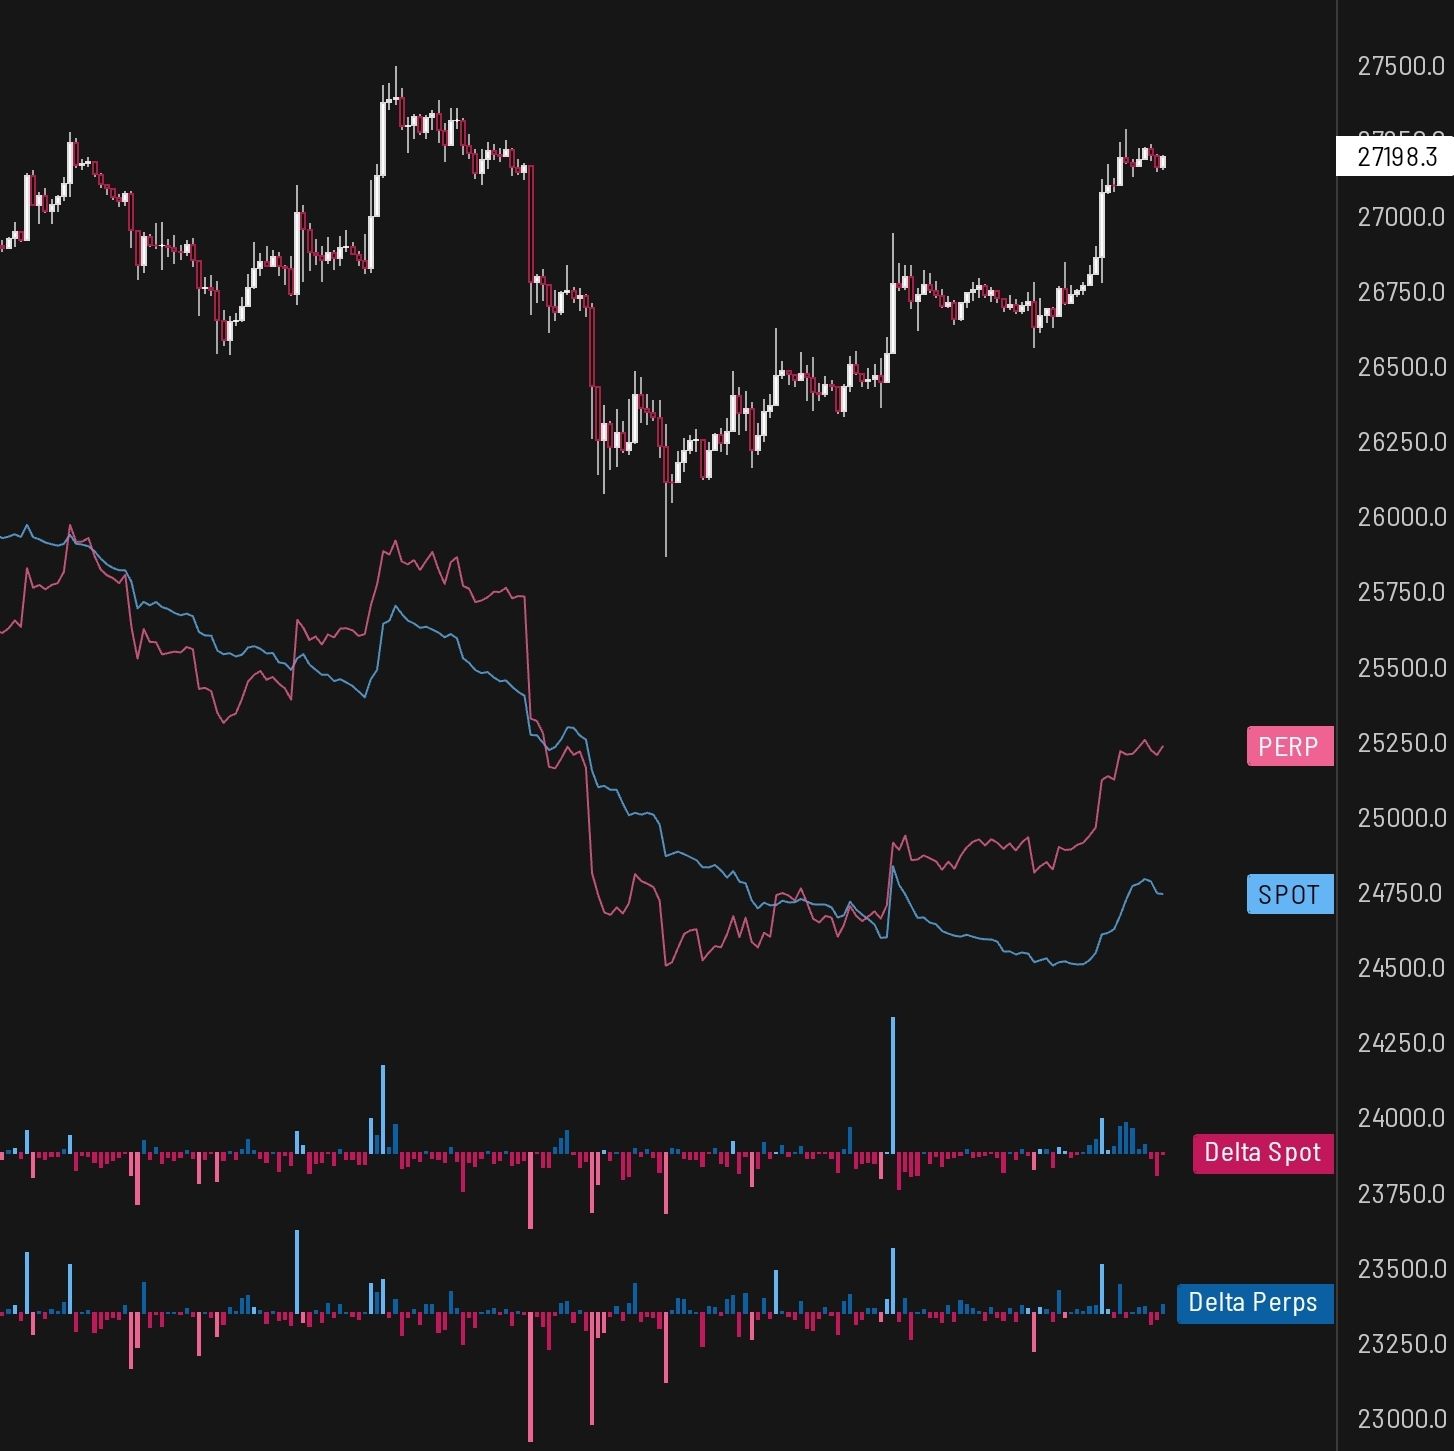
Task: Click the 23000.0 price axis label
Action: coord(1400,1419)
